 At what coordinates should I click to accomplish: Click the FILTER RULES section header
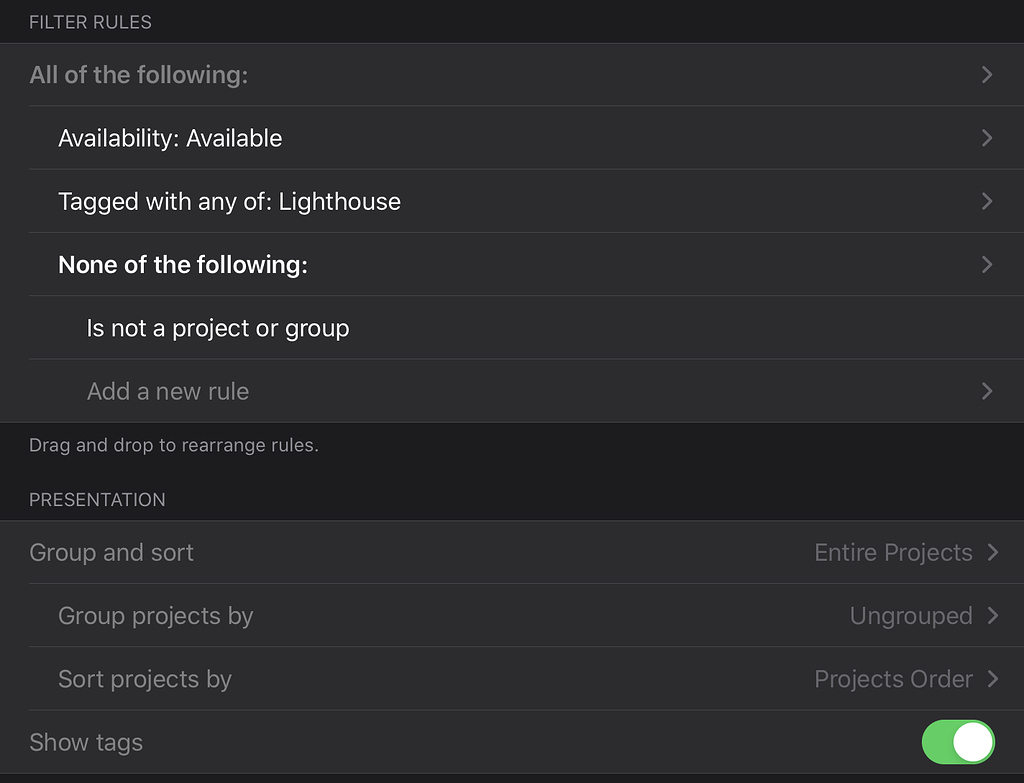[x=91, y=21]
